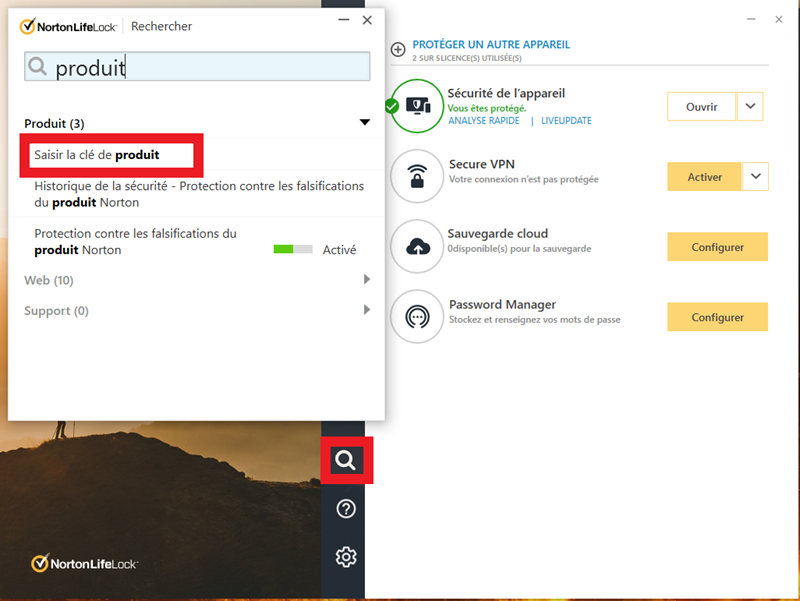Screen dimensions: 800x601
Task: Click the ANALYSE RAPIDE link
Action: pos(483,121)
